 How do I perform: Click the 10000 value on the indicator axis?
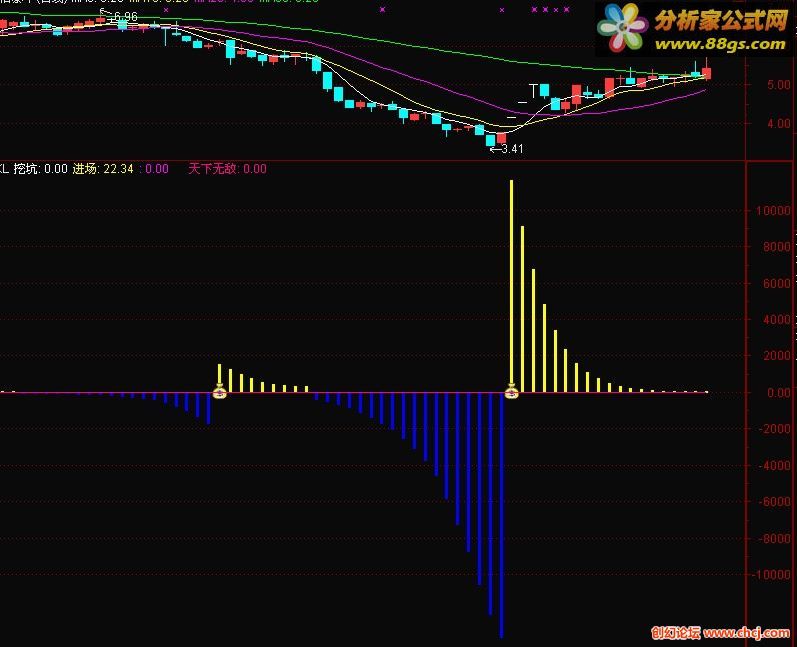point(773,210)
